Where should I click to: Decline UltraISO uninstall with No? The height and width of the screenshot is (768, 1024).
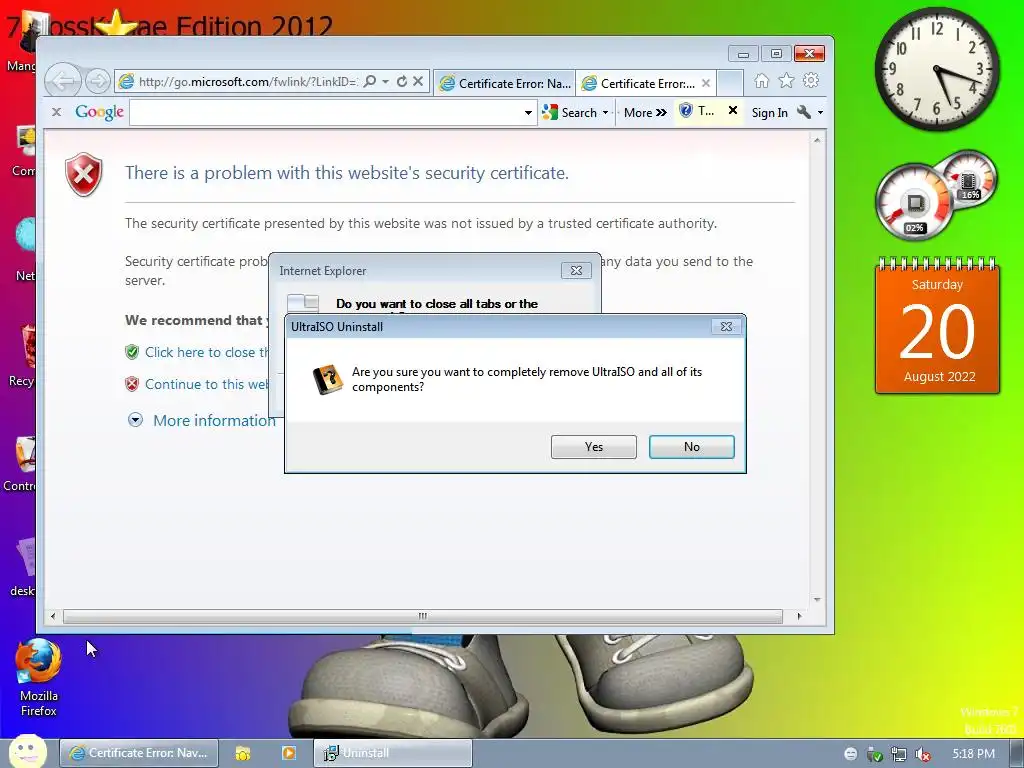pos(692,447)
